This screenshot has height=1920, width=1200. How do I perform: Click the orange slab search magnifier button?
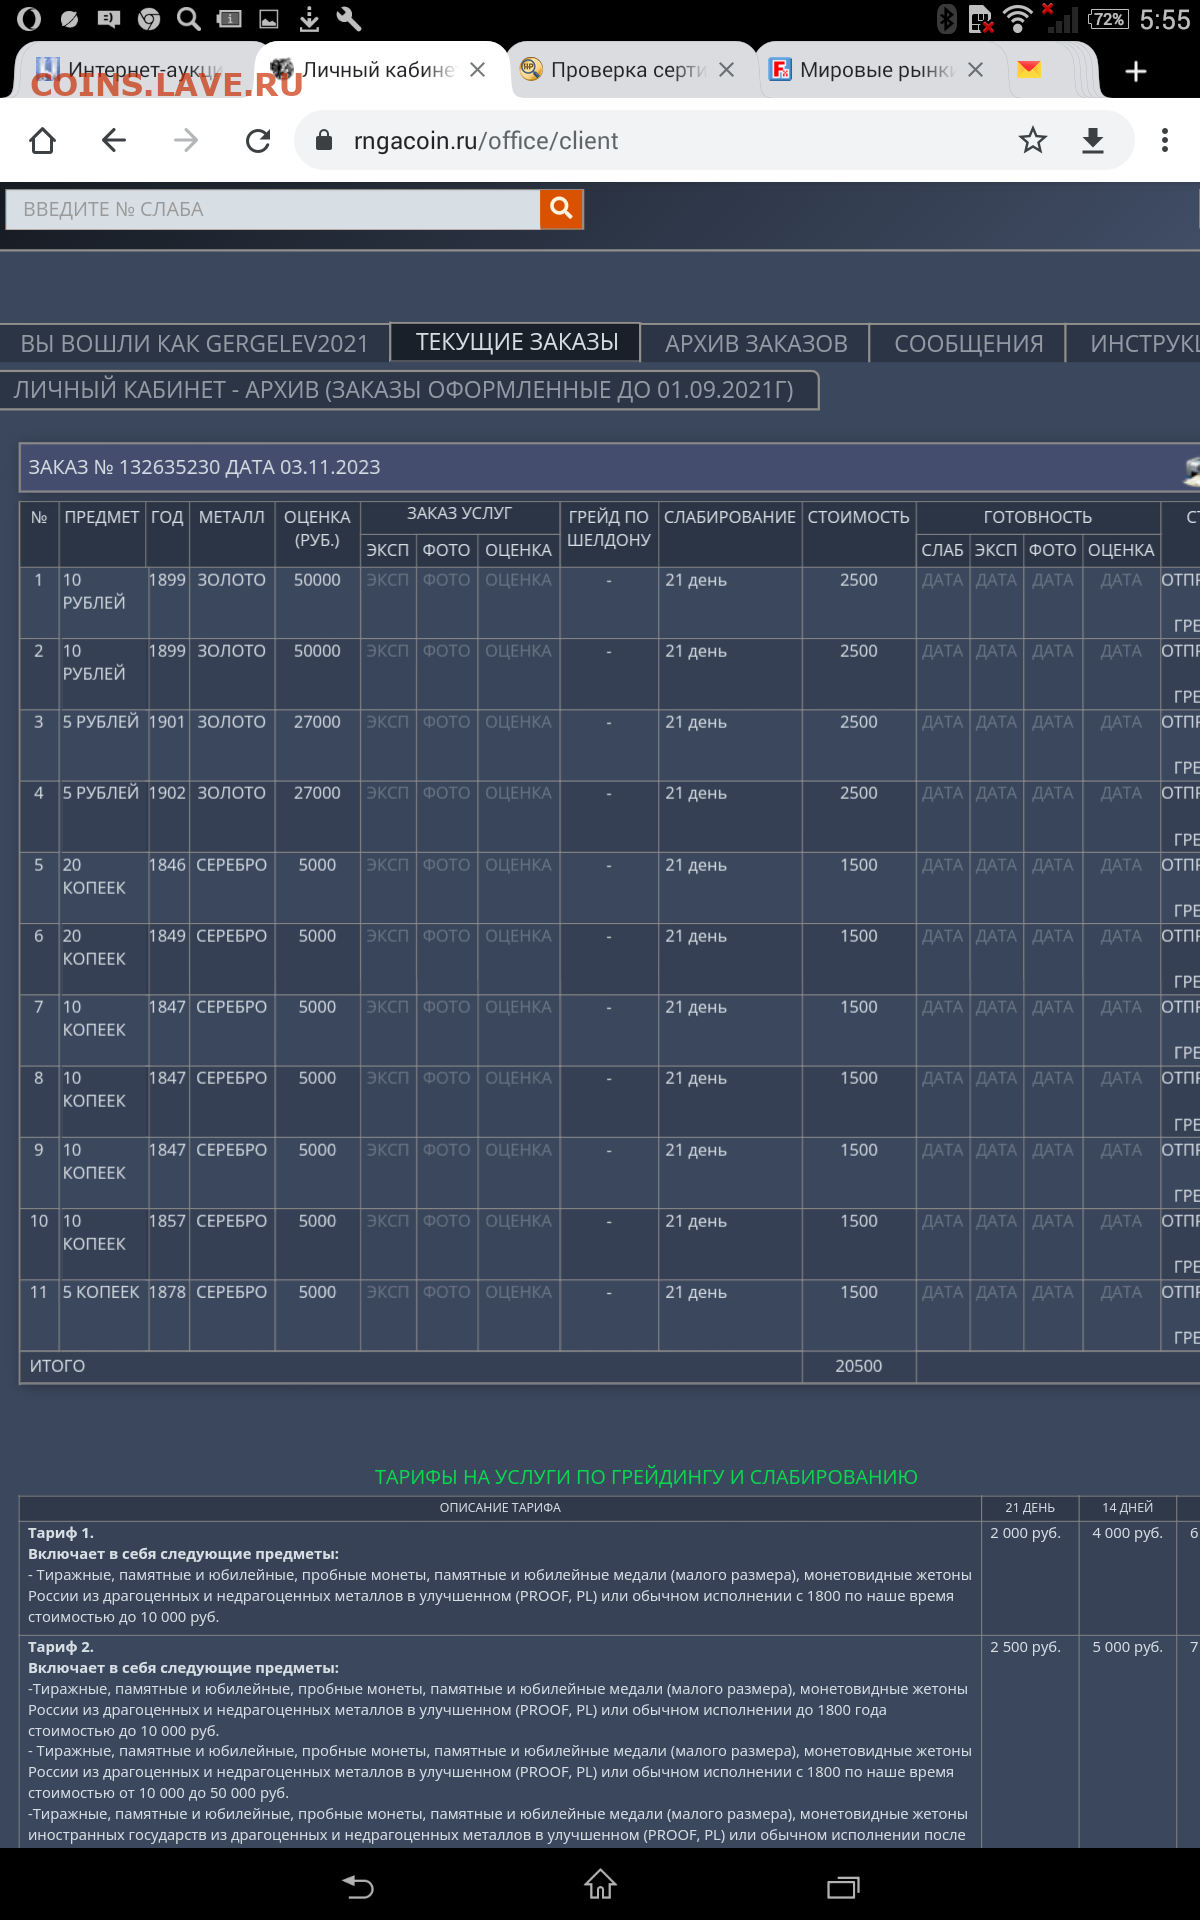click(x=561, y=209)
